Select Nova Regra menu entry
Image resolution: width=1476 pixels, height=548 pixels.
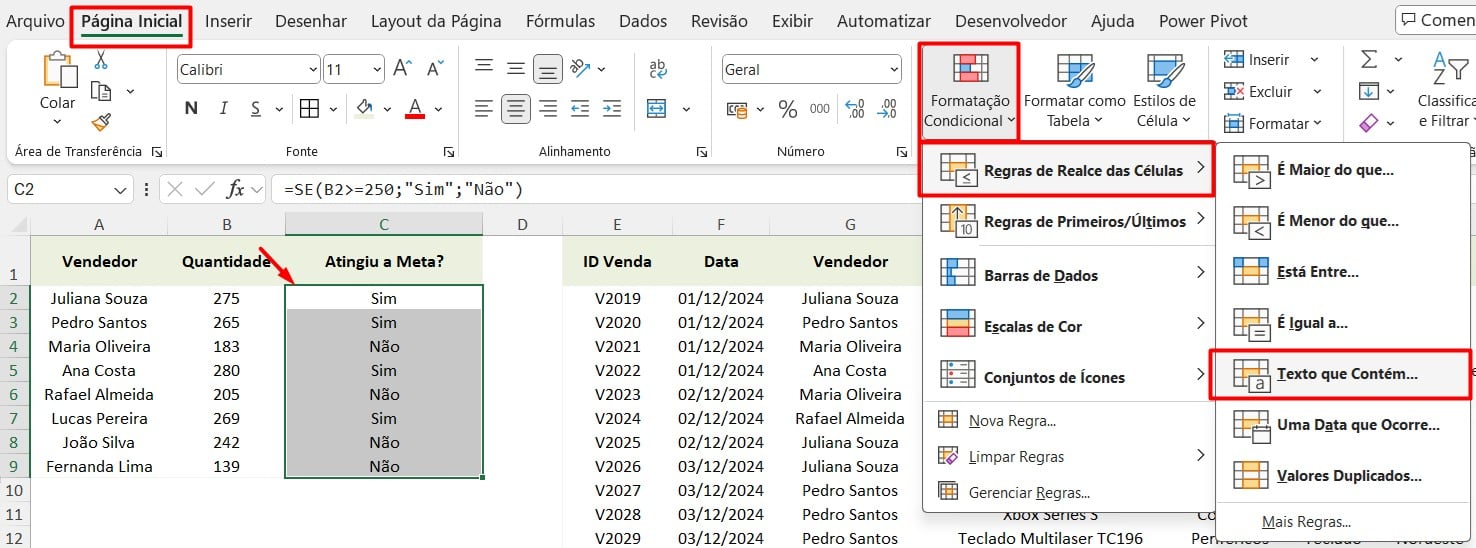click(1069, 421)
